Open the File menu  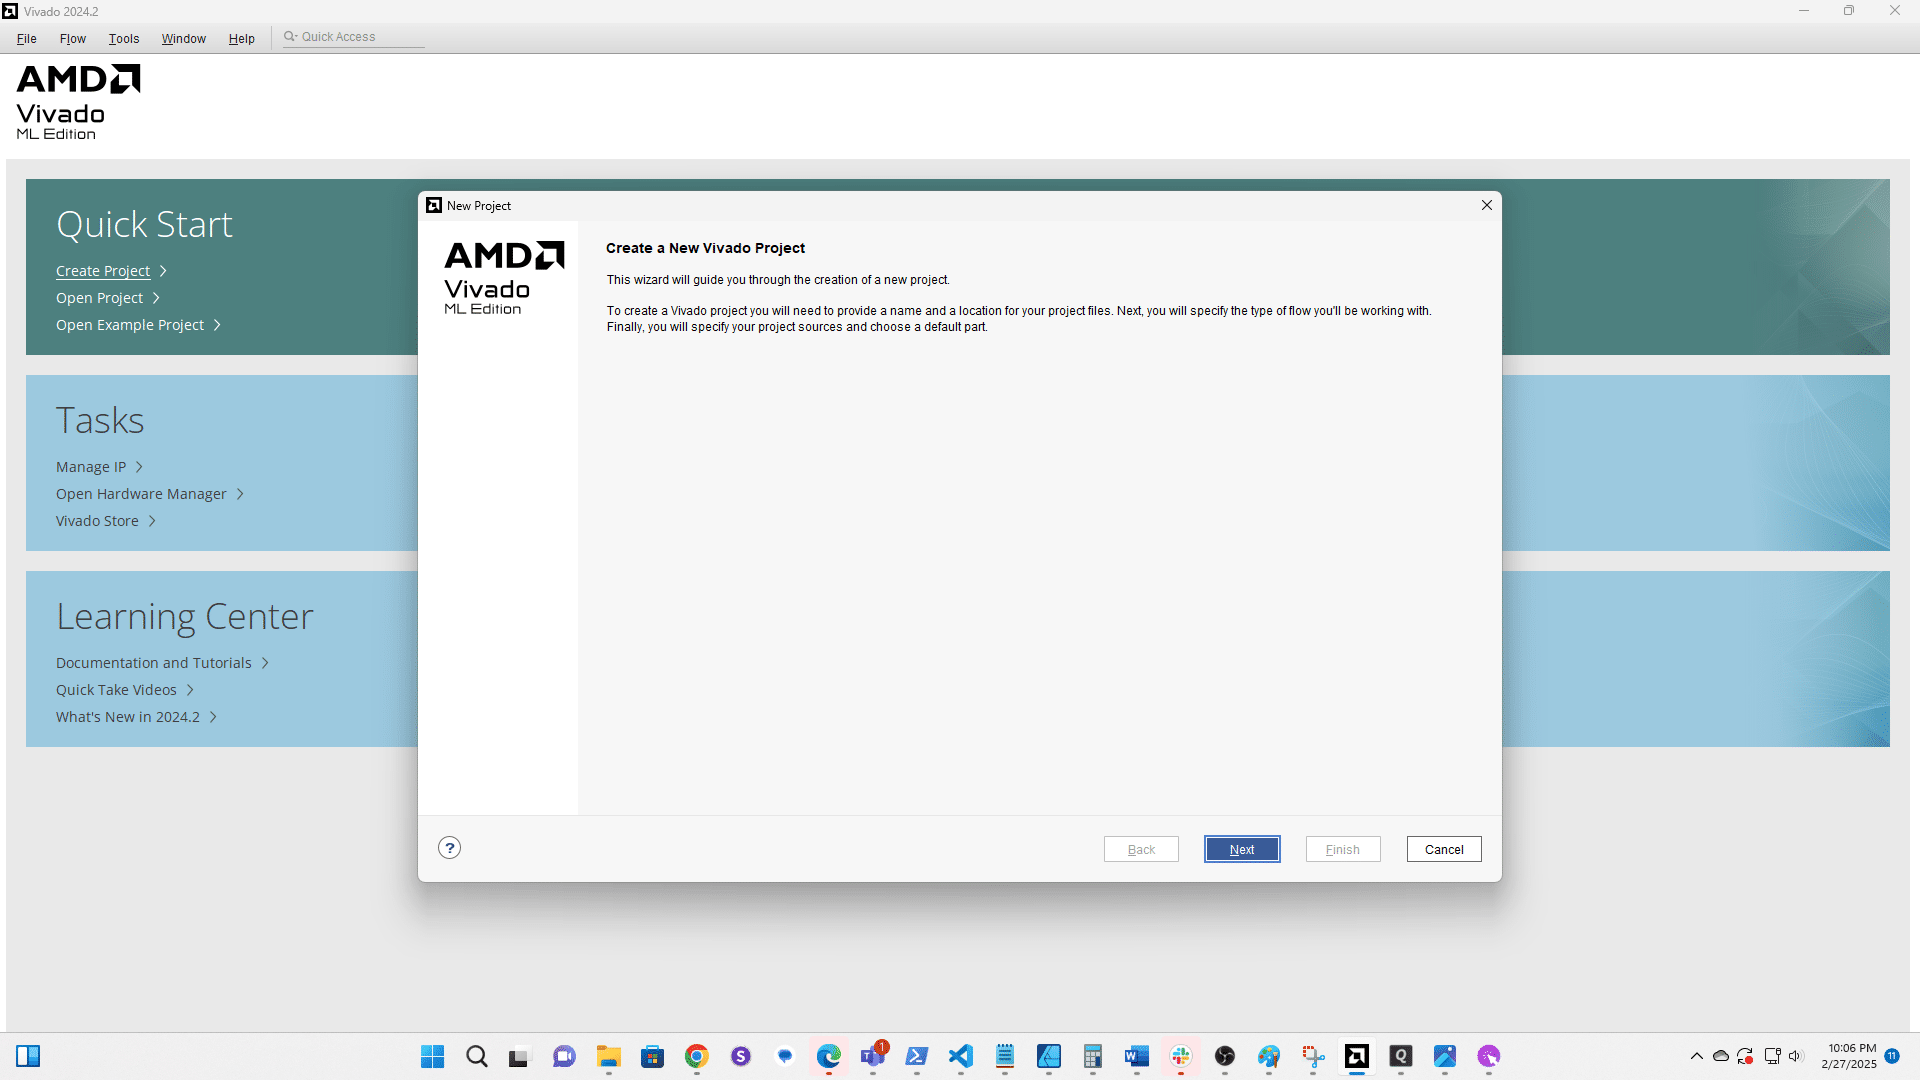(x=27, y=38)
